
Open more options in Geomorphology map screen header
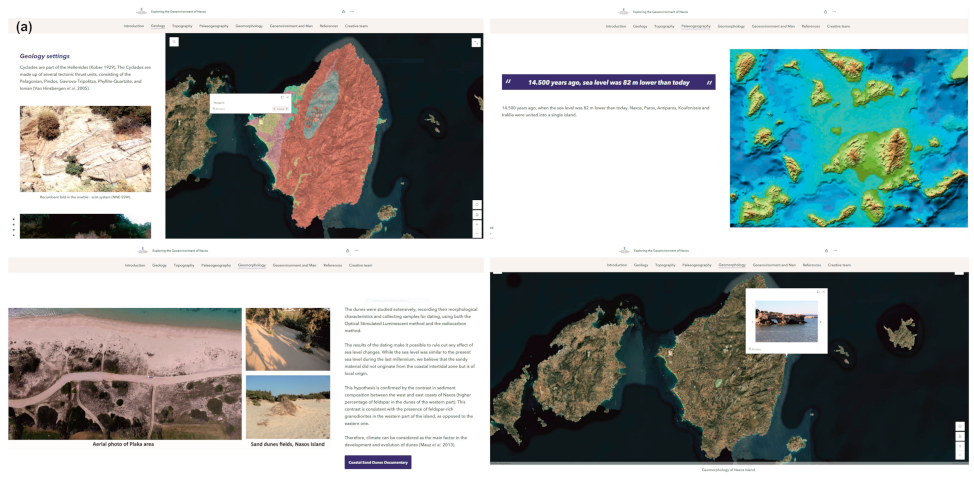click(x=834, y=250)
